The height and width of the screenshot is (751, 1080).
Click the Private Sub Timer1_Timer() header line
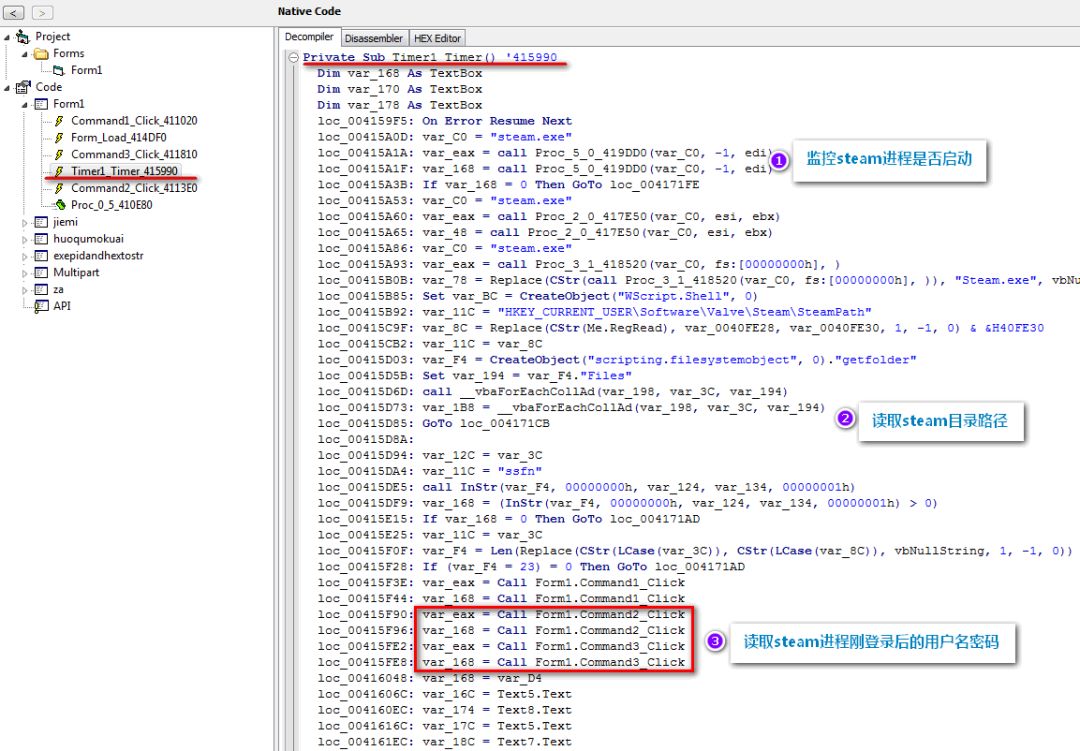pyautogui.click(x=430, y=57)
